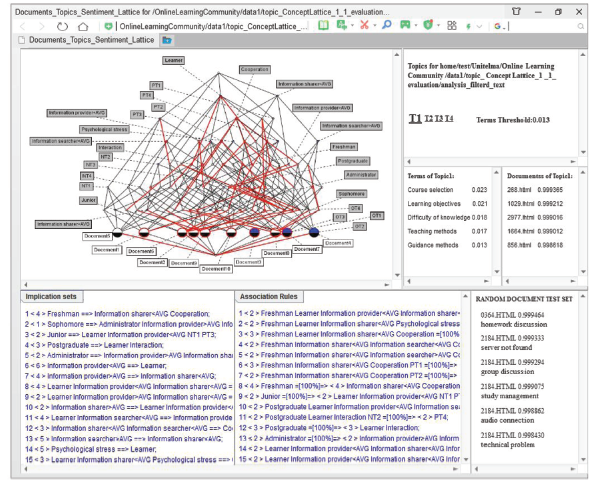Click the Association Rules scrollbar down arrow
This screenshot has width=599, height=484.
(x=466, y=459)
